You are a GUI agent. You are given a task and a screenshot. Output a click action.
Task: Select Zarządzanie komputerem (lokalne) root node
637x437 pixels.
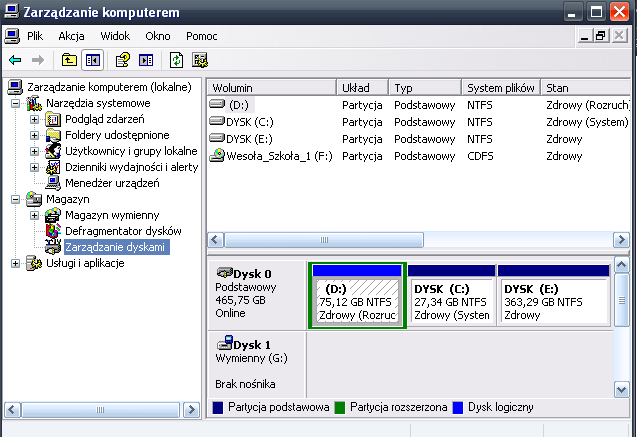(109, 87)
